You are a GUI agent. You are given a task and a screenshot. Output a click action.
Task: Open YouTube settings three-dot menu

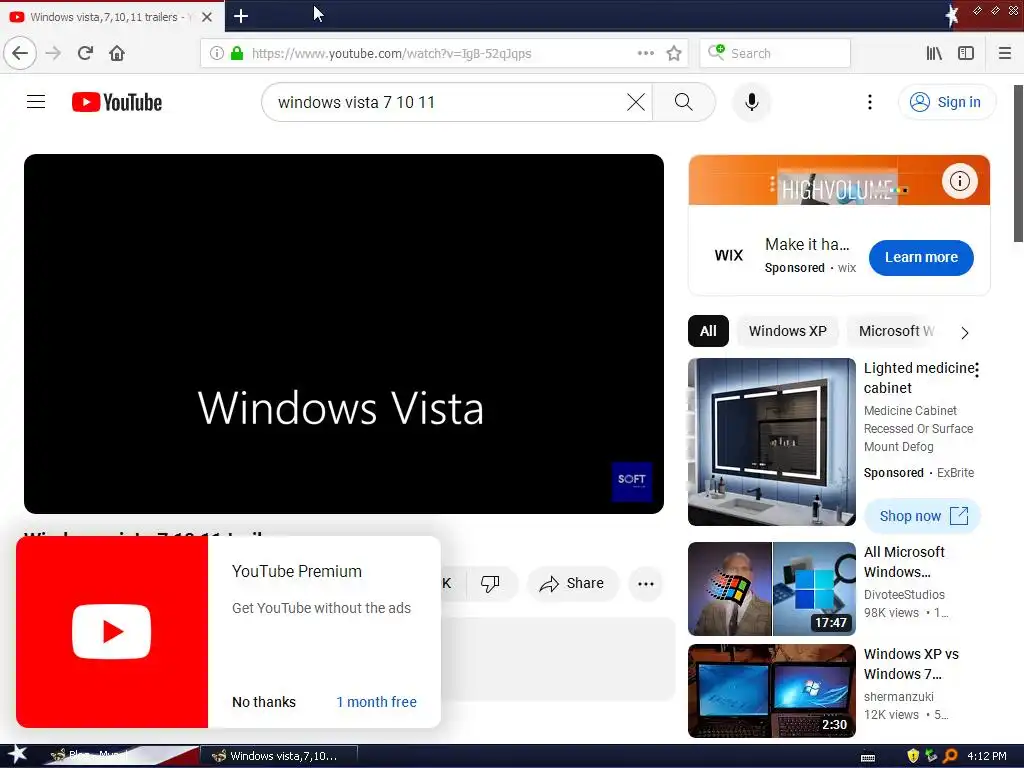point(869,102)
